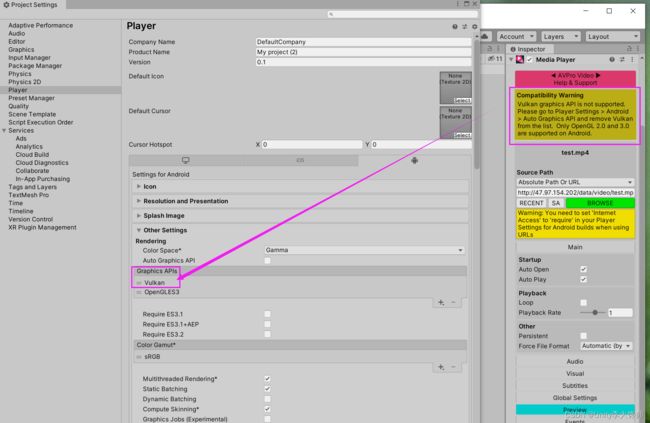Open the Layers dropdown
This screenshot has width=650, height=423.
pyautogui.click(x=561, y=36)
